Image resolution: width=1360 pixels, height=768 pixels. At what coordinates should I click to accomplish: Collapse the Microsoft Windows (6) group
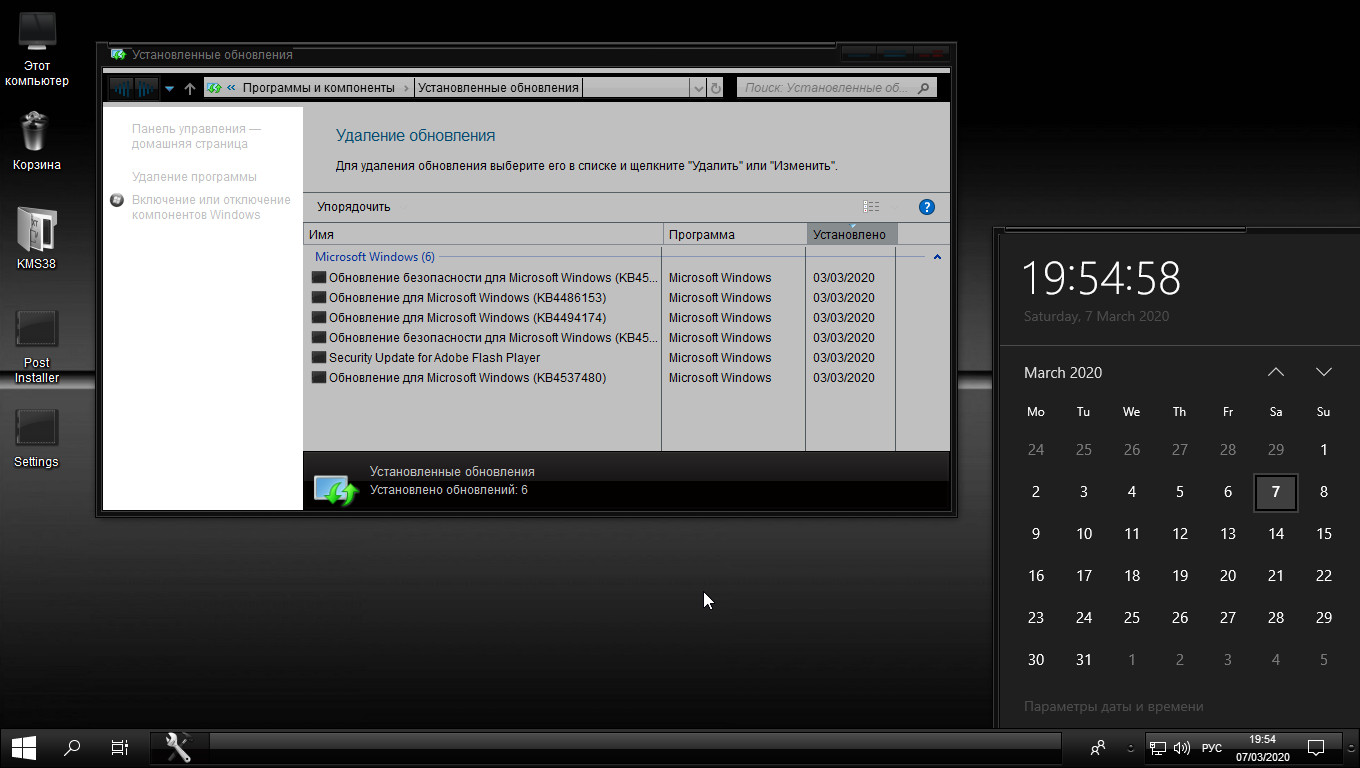click(937, 257)
